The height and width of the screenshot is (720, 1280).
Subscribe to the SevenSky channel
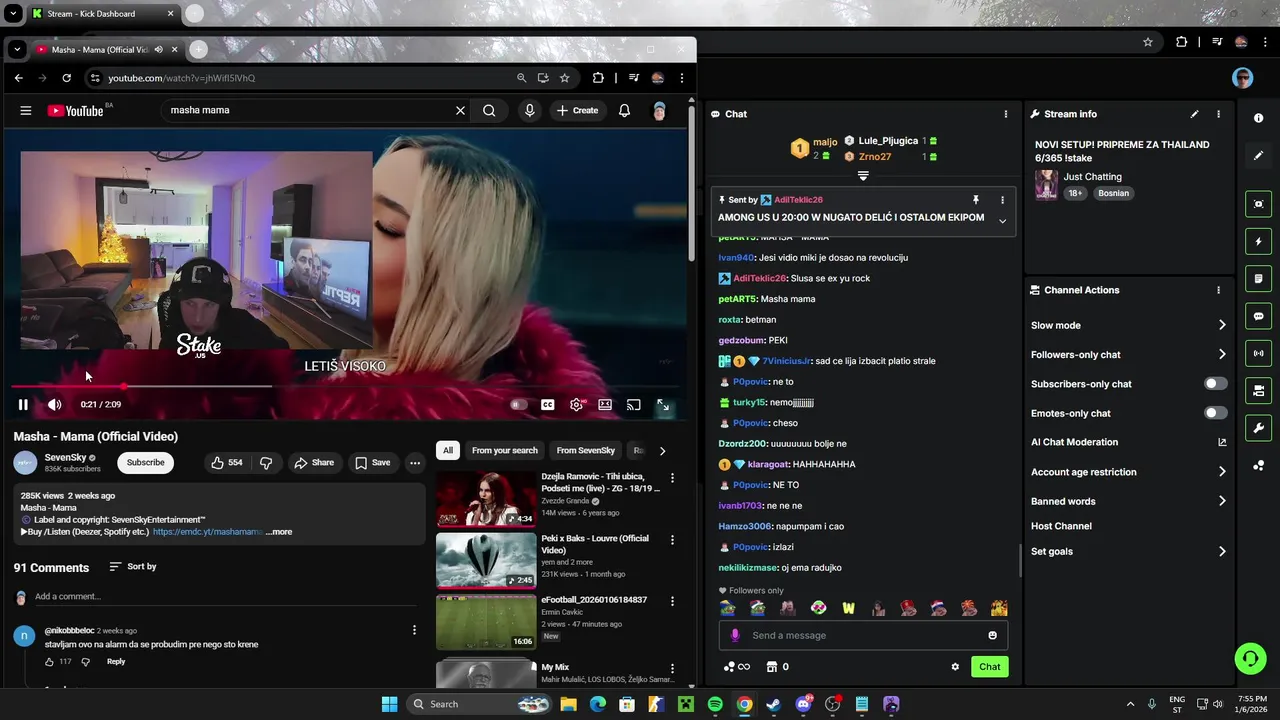[x=145, y=463]
